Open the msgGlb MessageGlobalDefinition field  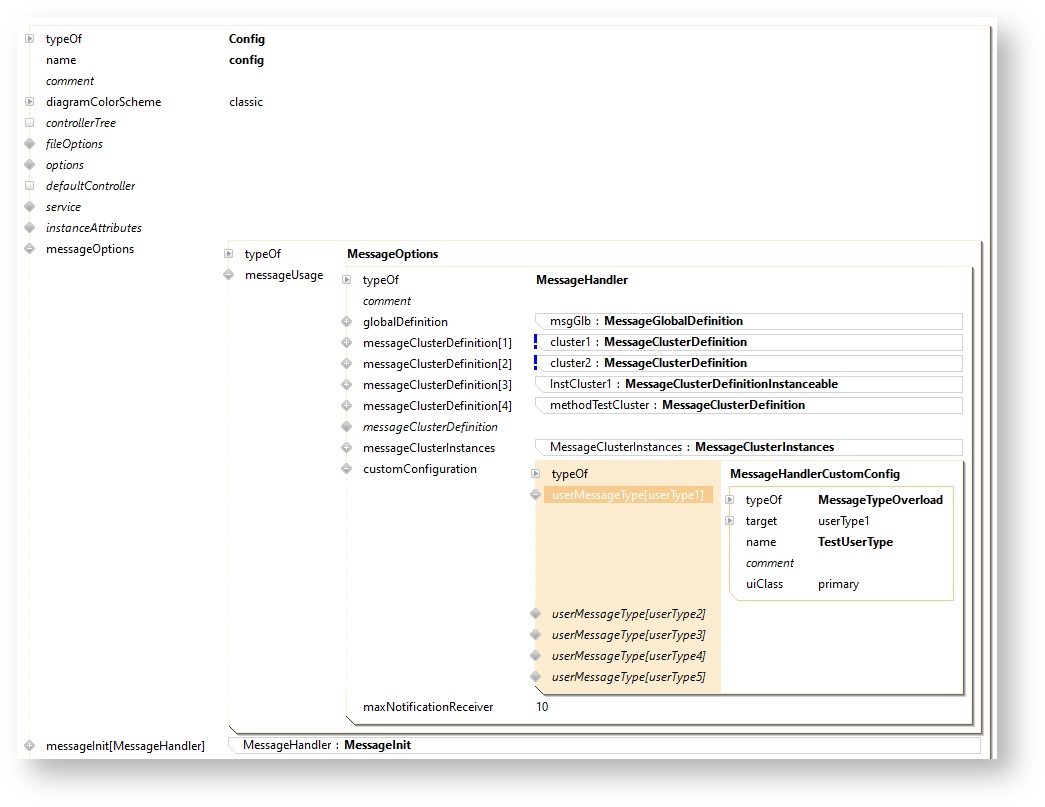(748, 321)
